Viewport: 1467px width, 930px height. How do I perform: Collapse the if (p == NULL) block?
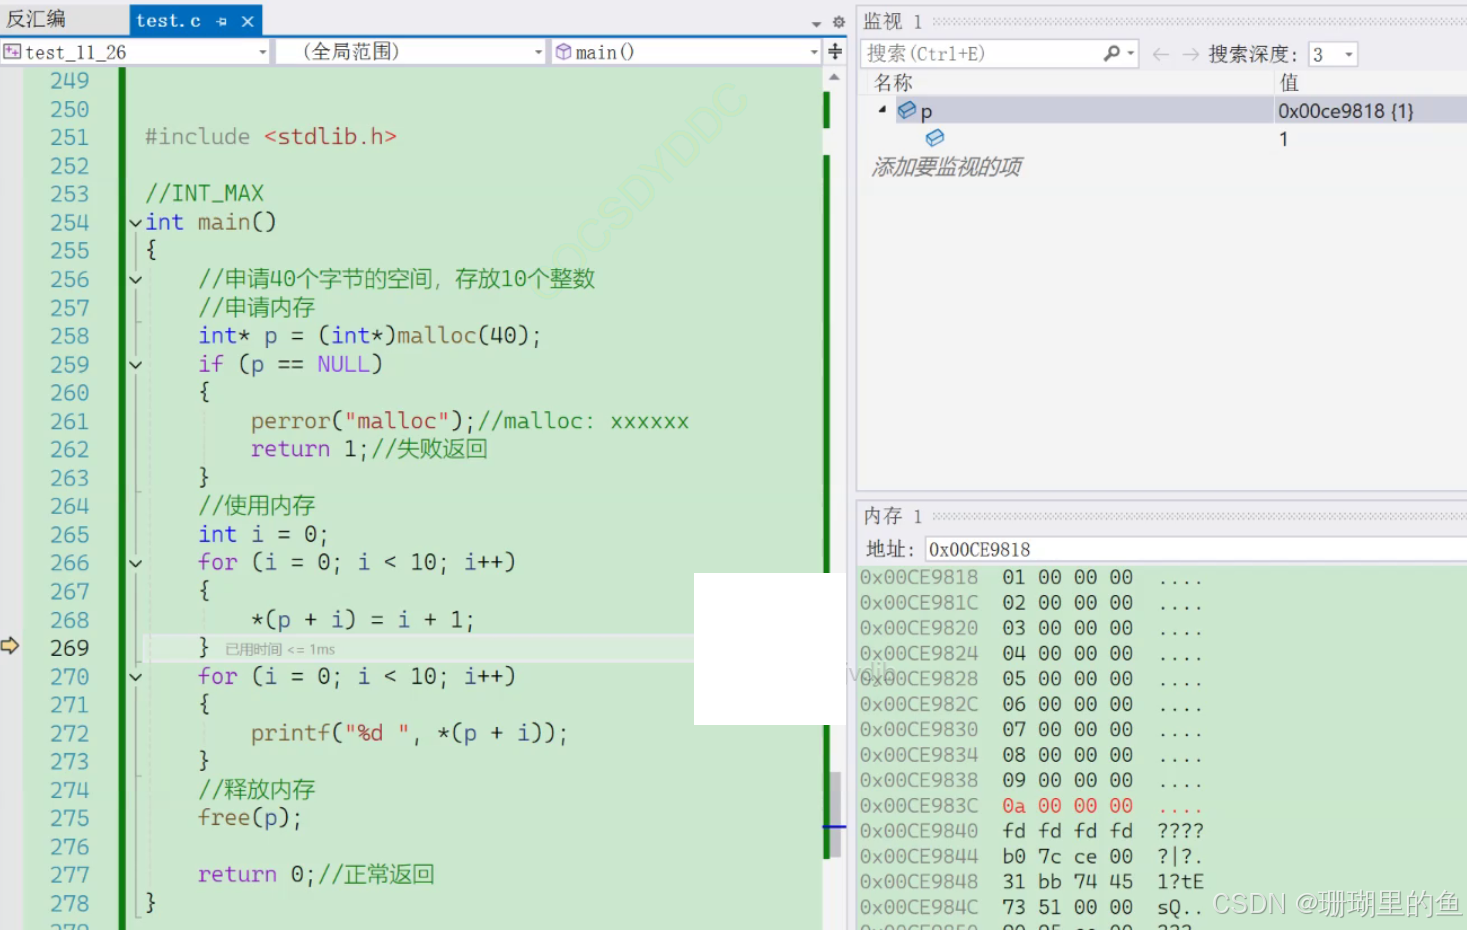click(x=135, y=365)
